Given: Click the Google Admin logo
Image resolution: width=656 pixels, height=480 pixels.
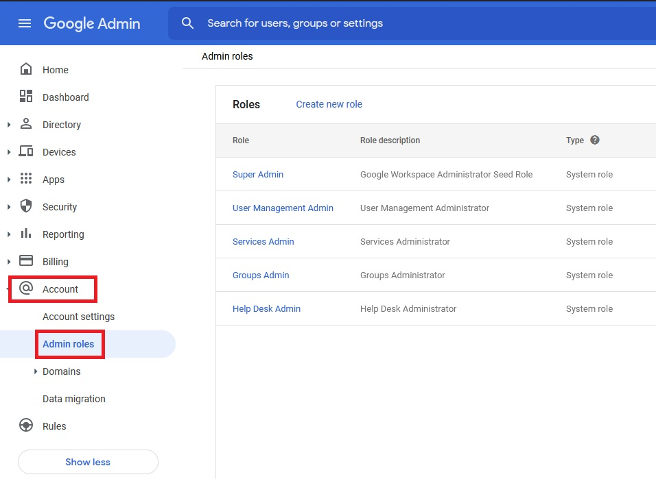Looking at the screenshot, I should pyautogui.click(x=92, y=23).
